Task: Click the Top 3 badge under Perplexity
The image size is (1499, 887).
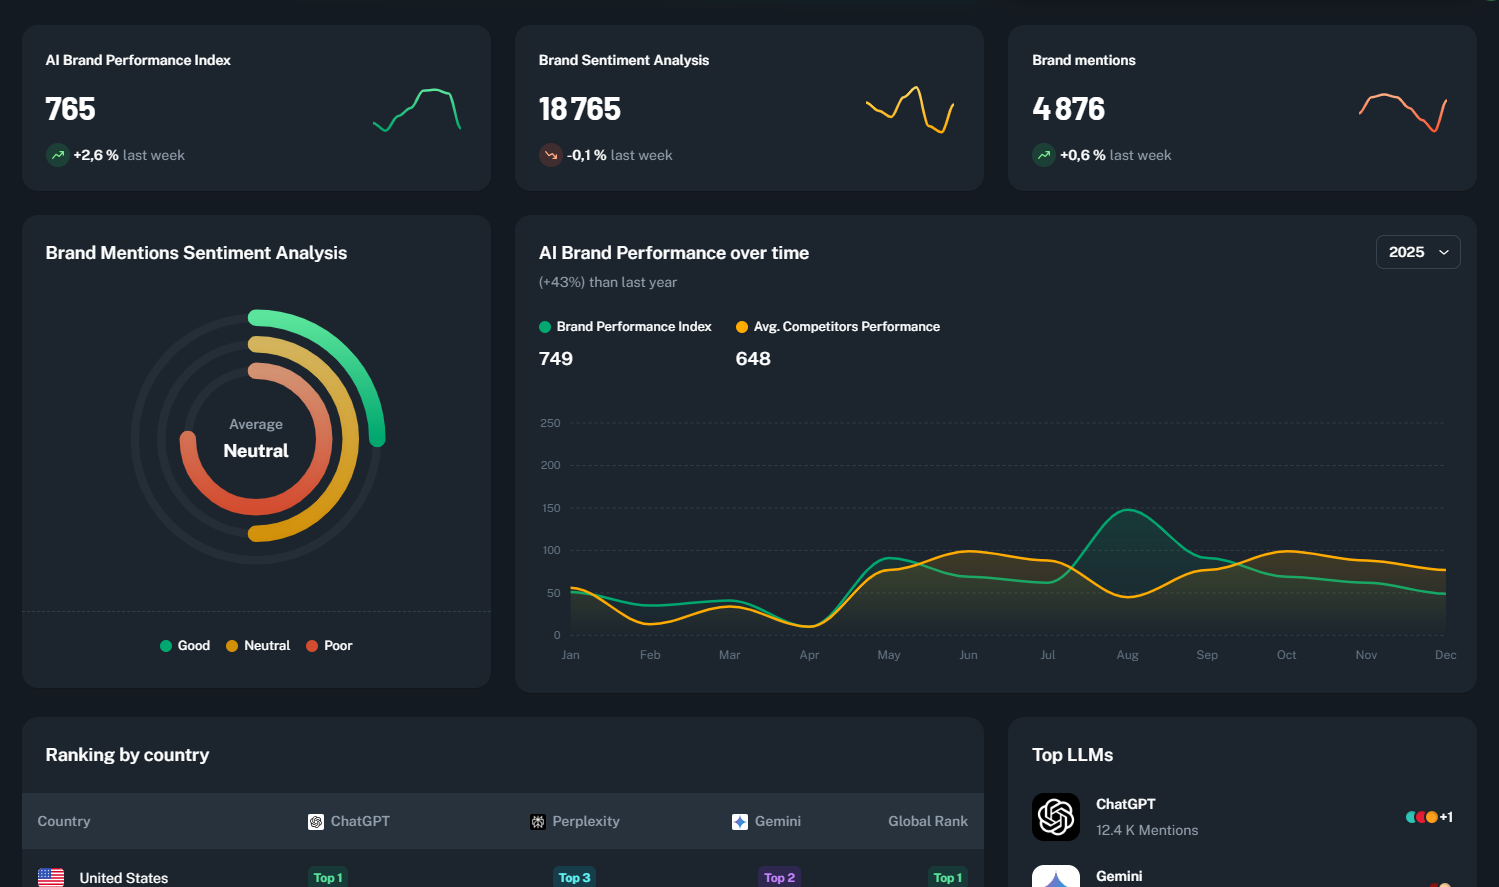Action: 574,877
